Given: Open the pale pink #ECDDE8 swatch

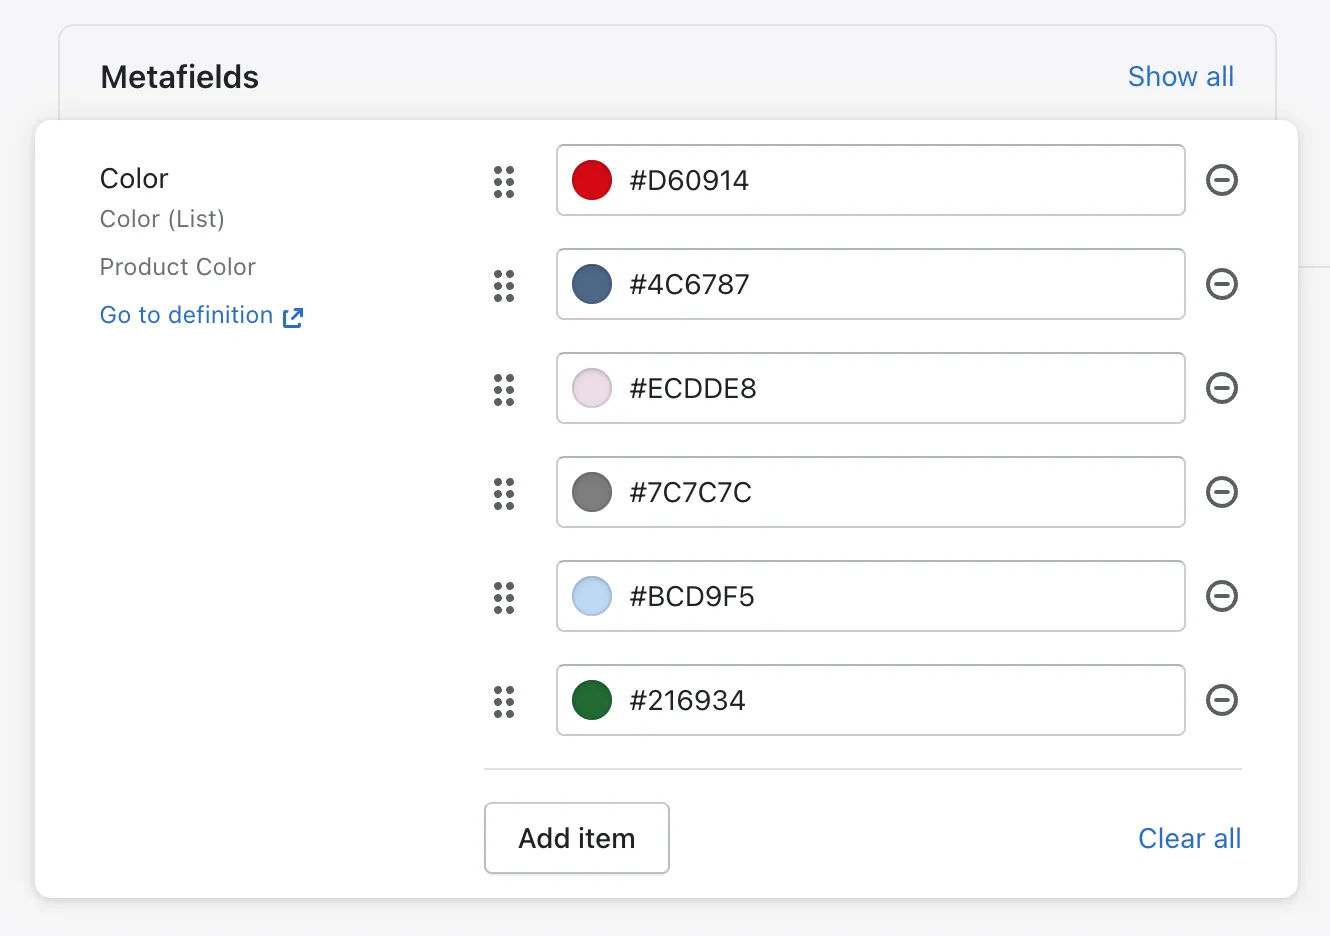Looking at the screenshot, I should [592, 388].
